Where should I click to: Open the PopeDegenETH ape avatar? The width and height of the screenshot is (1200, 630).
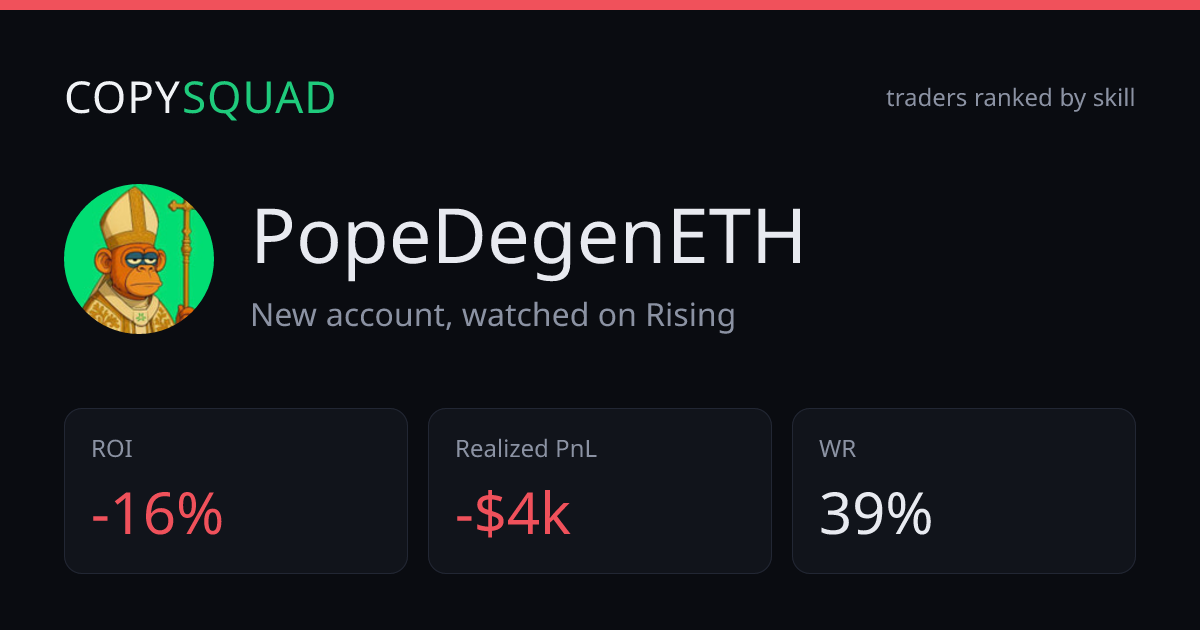click(139, 259)
